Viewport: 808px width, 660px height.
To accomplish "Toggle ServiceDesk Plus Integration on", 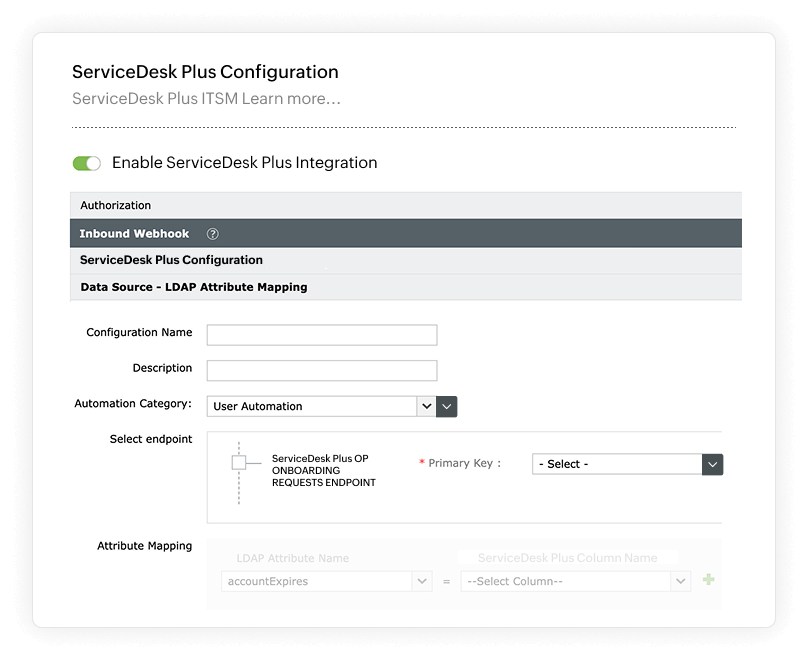I will coord(87,162).
